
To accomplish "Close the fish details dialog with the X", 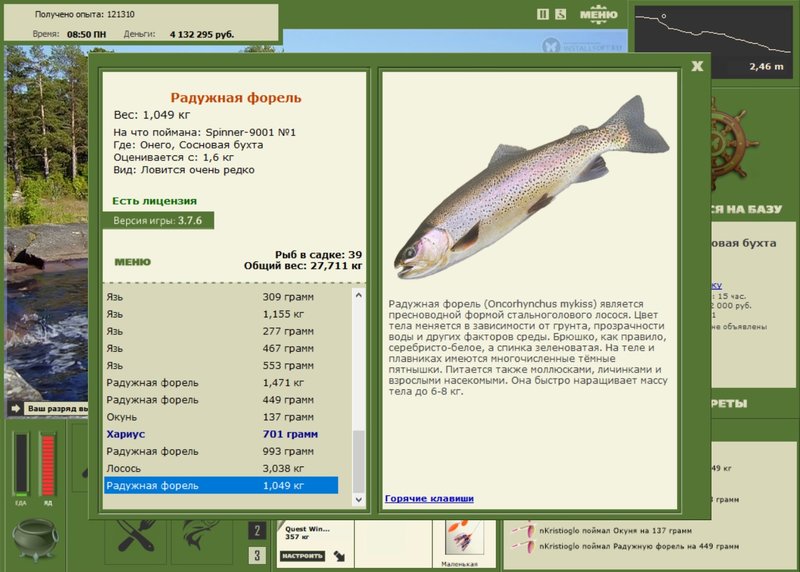I will [x=697, y=66].
